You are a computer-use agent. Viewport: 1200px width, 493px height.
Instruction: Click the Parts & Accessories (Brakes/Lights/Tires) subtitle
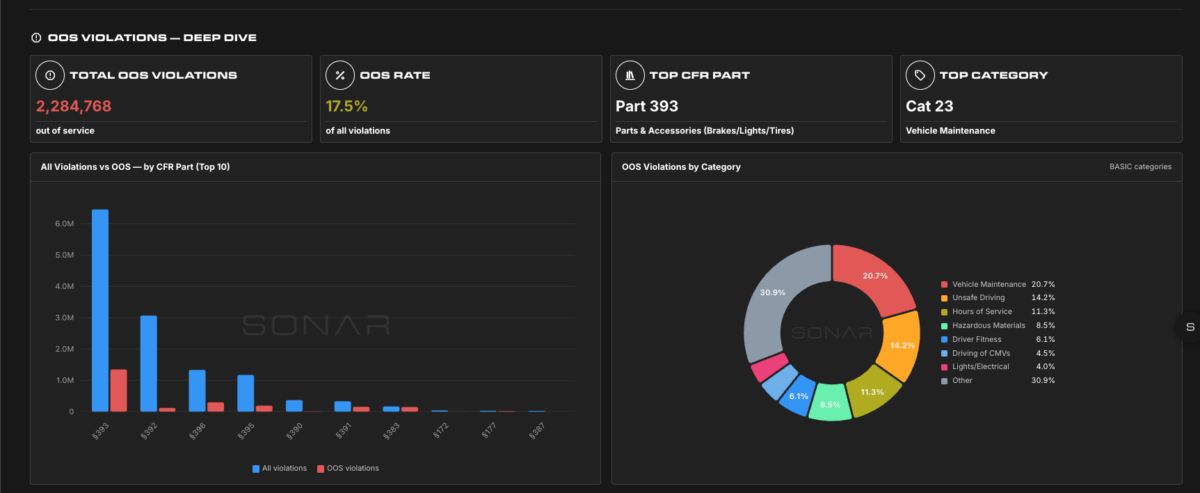pos(705,131)
